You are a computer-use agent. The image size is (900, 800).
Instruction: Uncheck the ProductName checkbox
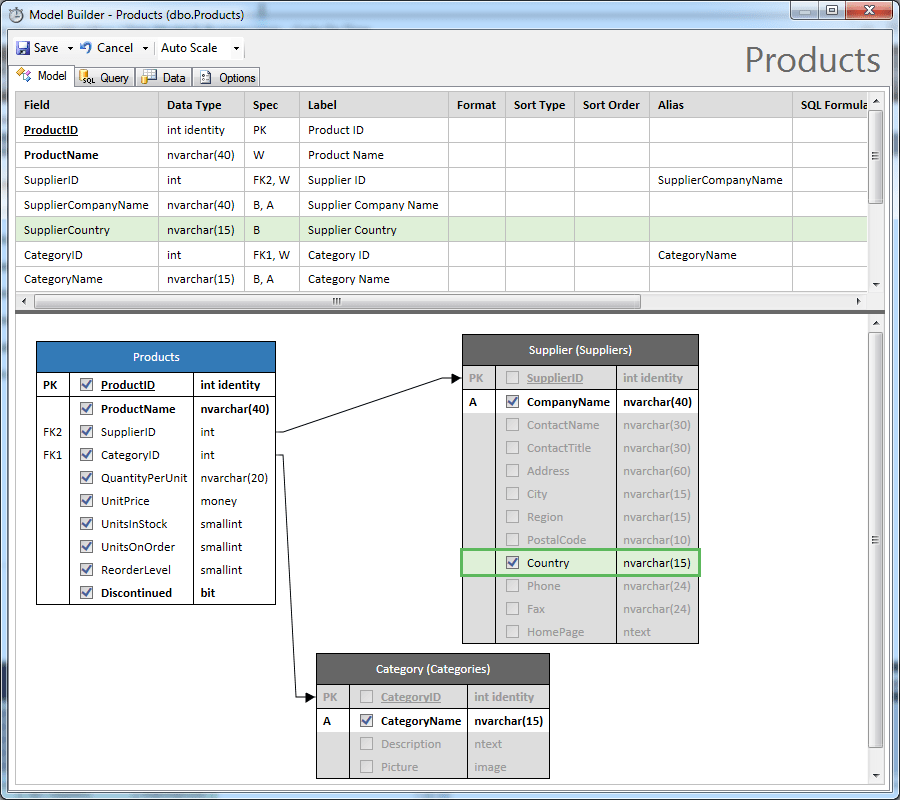(87, 409)
